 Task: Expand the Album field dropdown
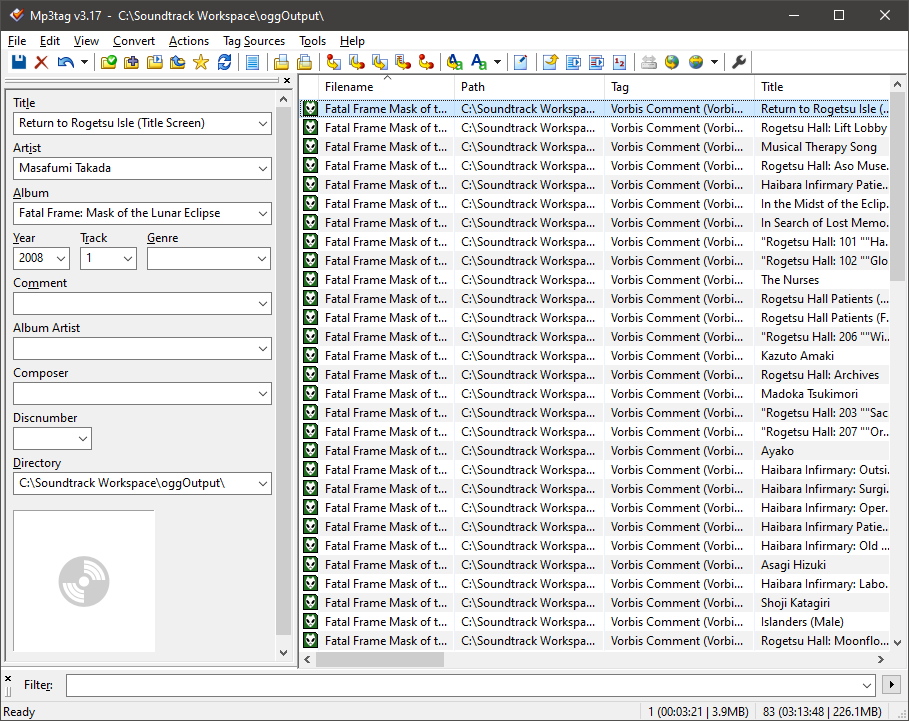[263, 213]
